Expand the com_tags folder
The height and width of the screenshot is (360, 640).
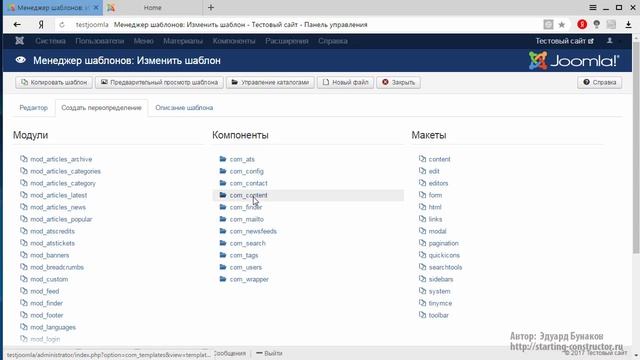tap(244, 255)
